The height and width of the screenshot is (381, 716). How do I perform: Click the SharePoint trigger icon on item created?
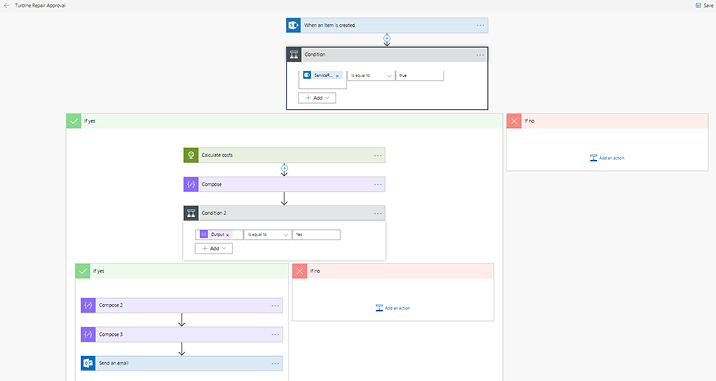click(x=293, y=25)
